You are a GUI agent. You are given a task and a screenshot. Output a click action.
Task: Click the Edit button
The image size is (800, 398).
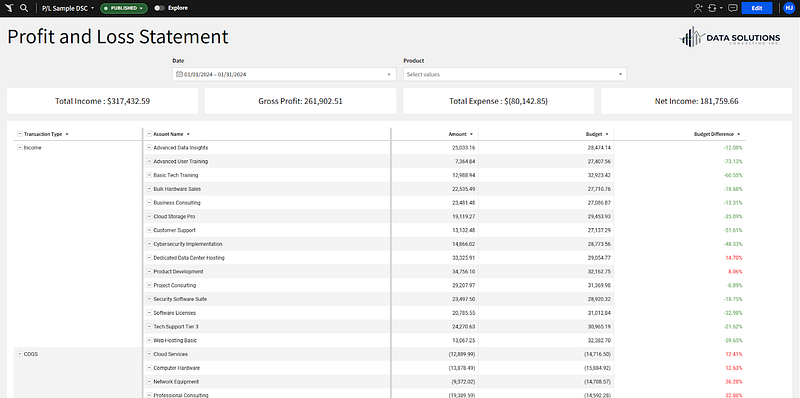(x=757, y=8)
